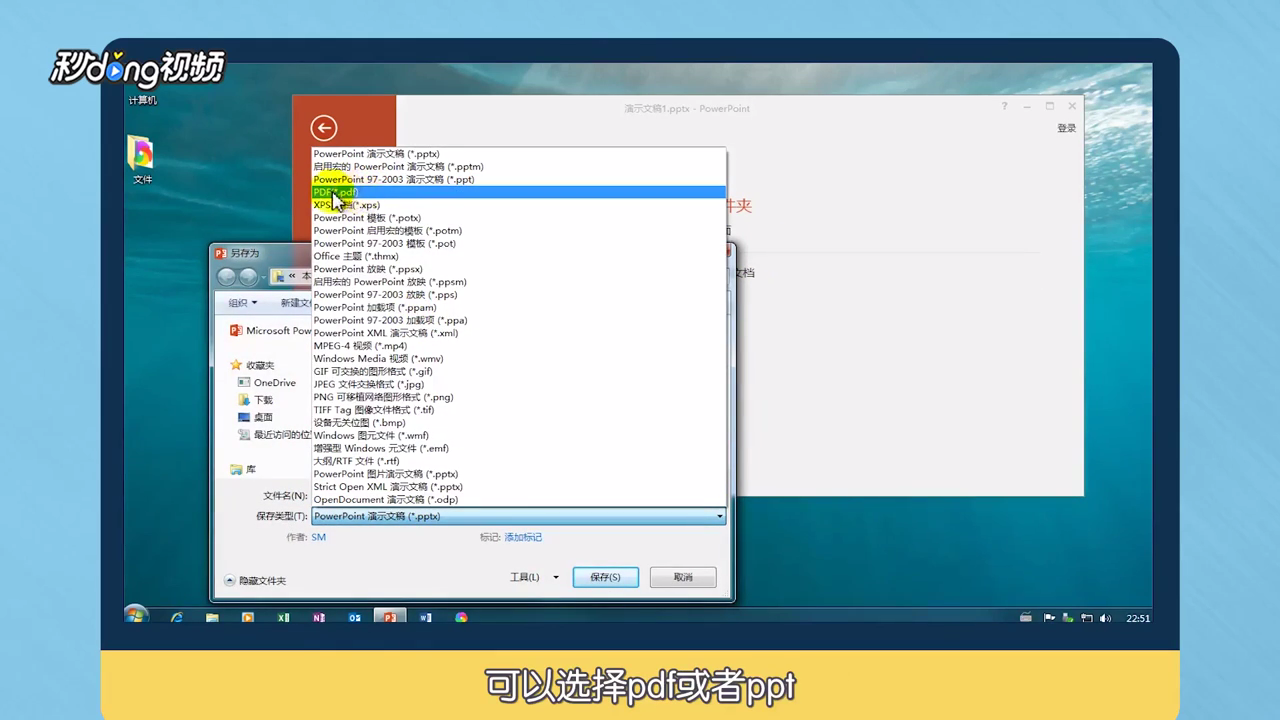Click the 添加标记 link
1280x720 pixels.
click(523, 538)
